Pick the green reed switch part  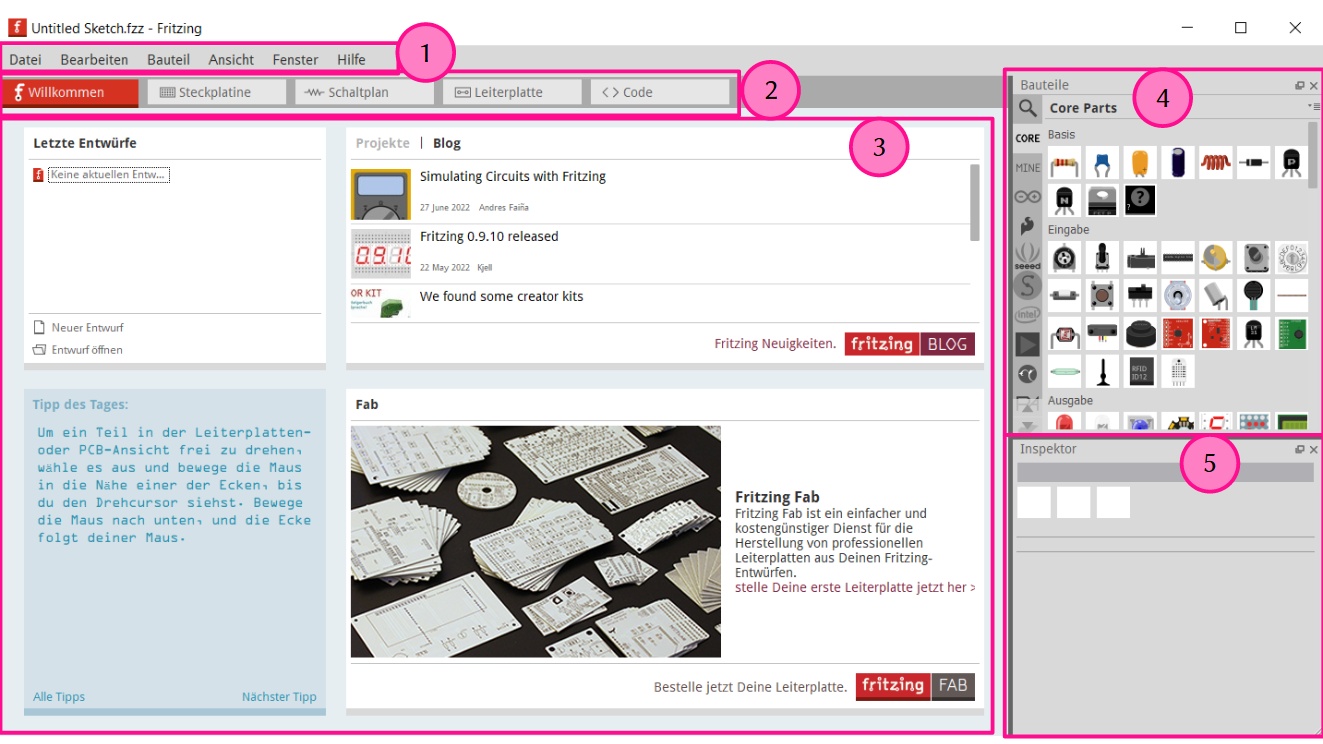pyautogui.click(x=1064, y=372)
